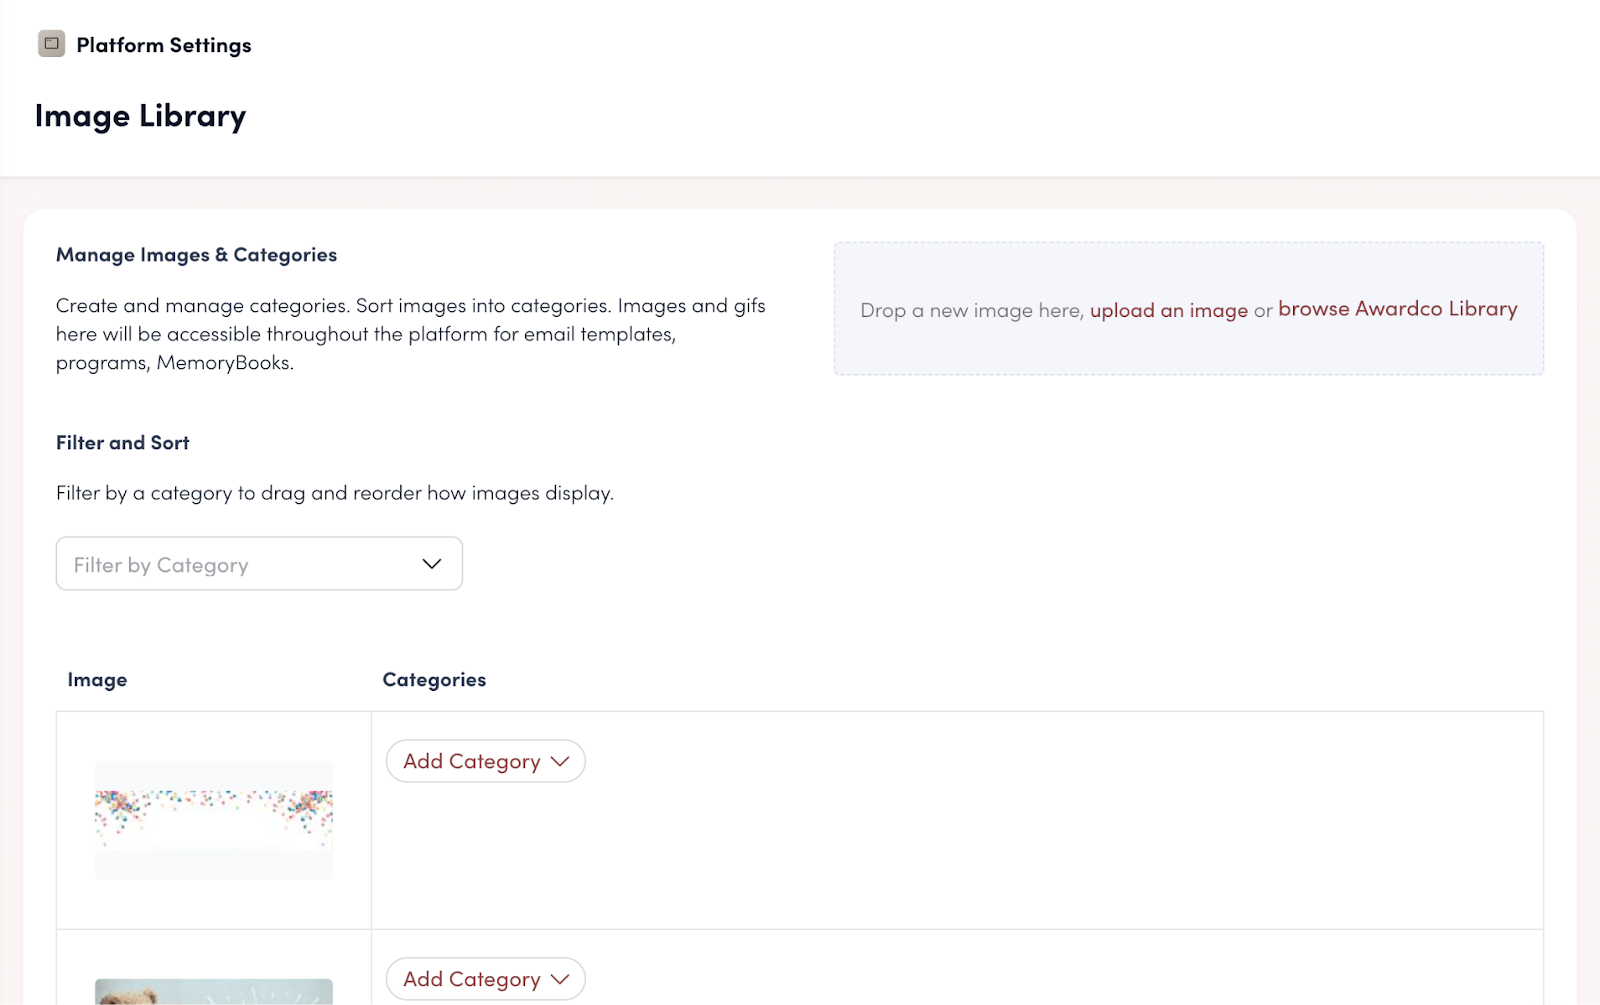Click the Platform Settings icon
This screenshot has height=1005, width=1600.
51,44
